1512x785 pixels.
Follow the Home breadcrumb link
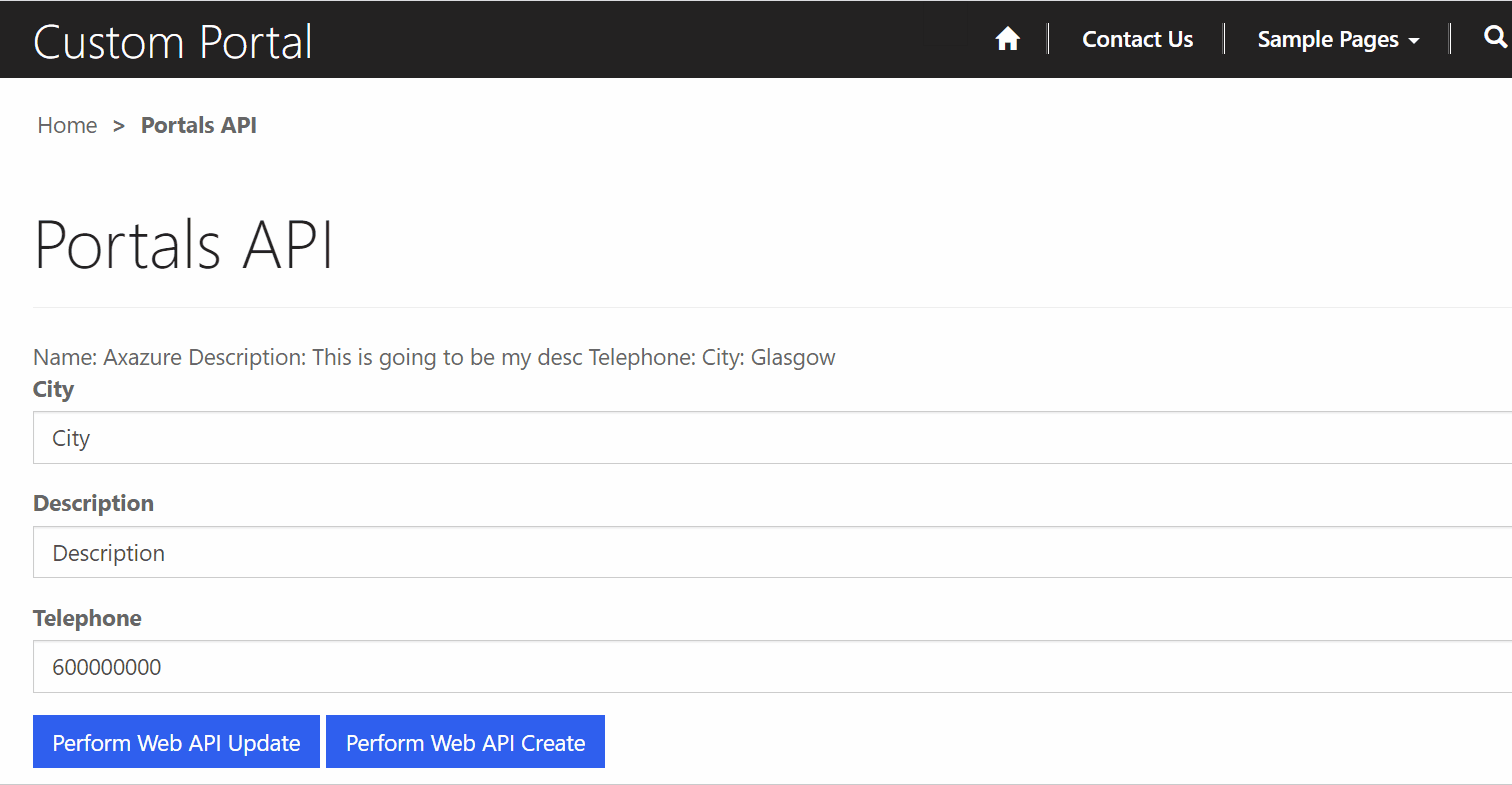pyautogui.click(x=67, y=125)
